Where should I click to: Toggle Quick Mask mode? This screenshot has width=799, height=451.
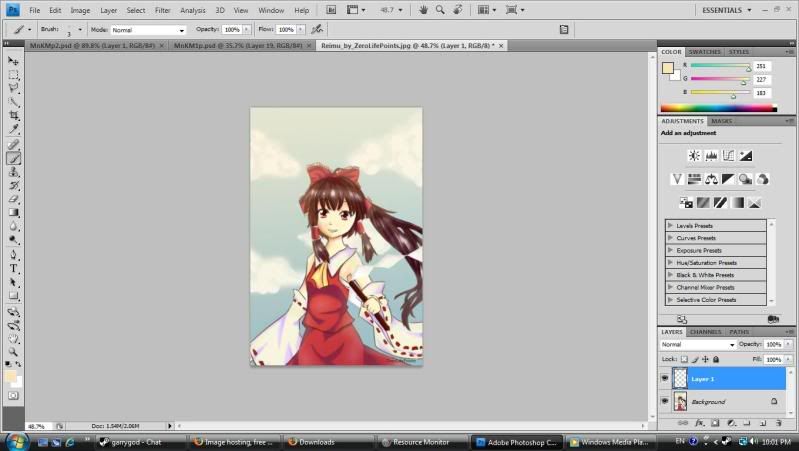pos(13,395)
